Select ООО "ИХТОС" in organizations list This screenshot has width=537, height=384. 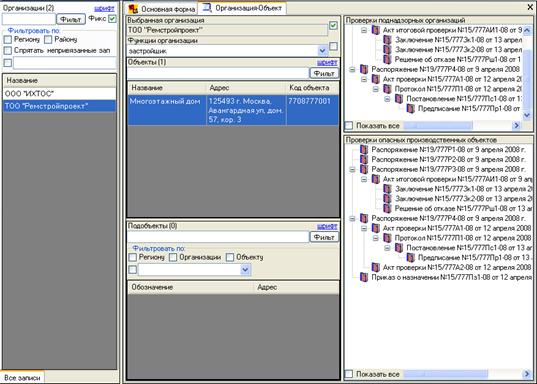coord(60,94)
